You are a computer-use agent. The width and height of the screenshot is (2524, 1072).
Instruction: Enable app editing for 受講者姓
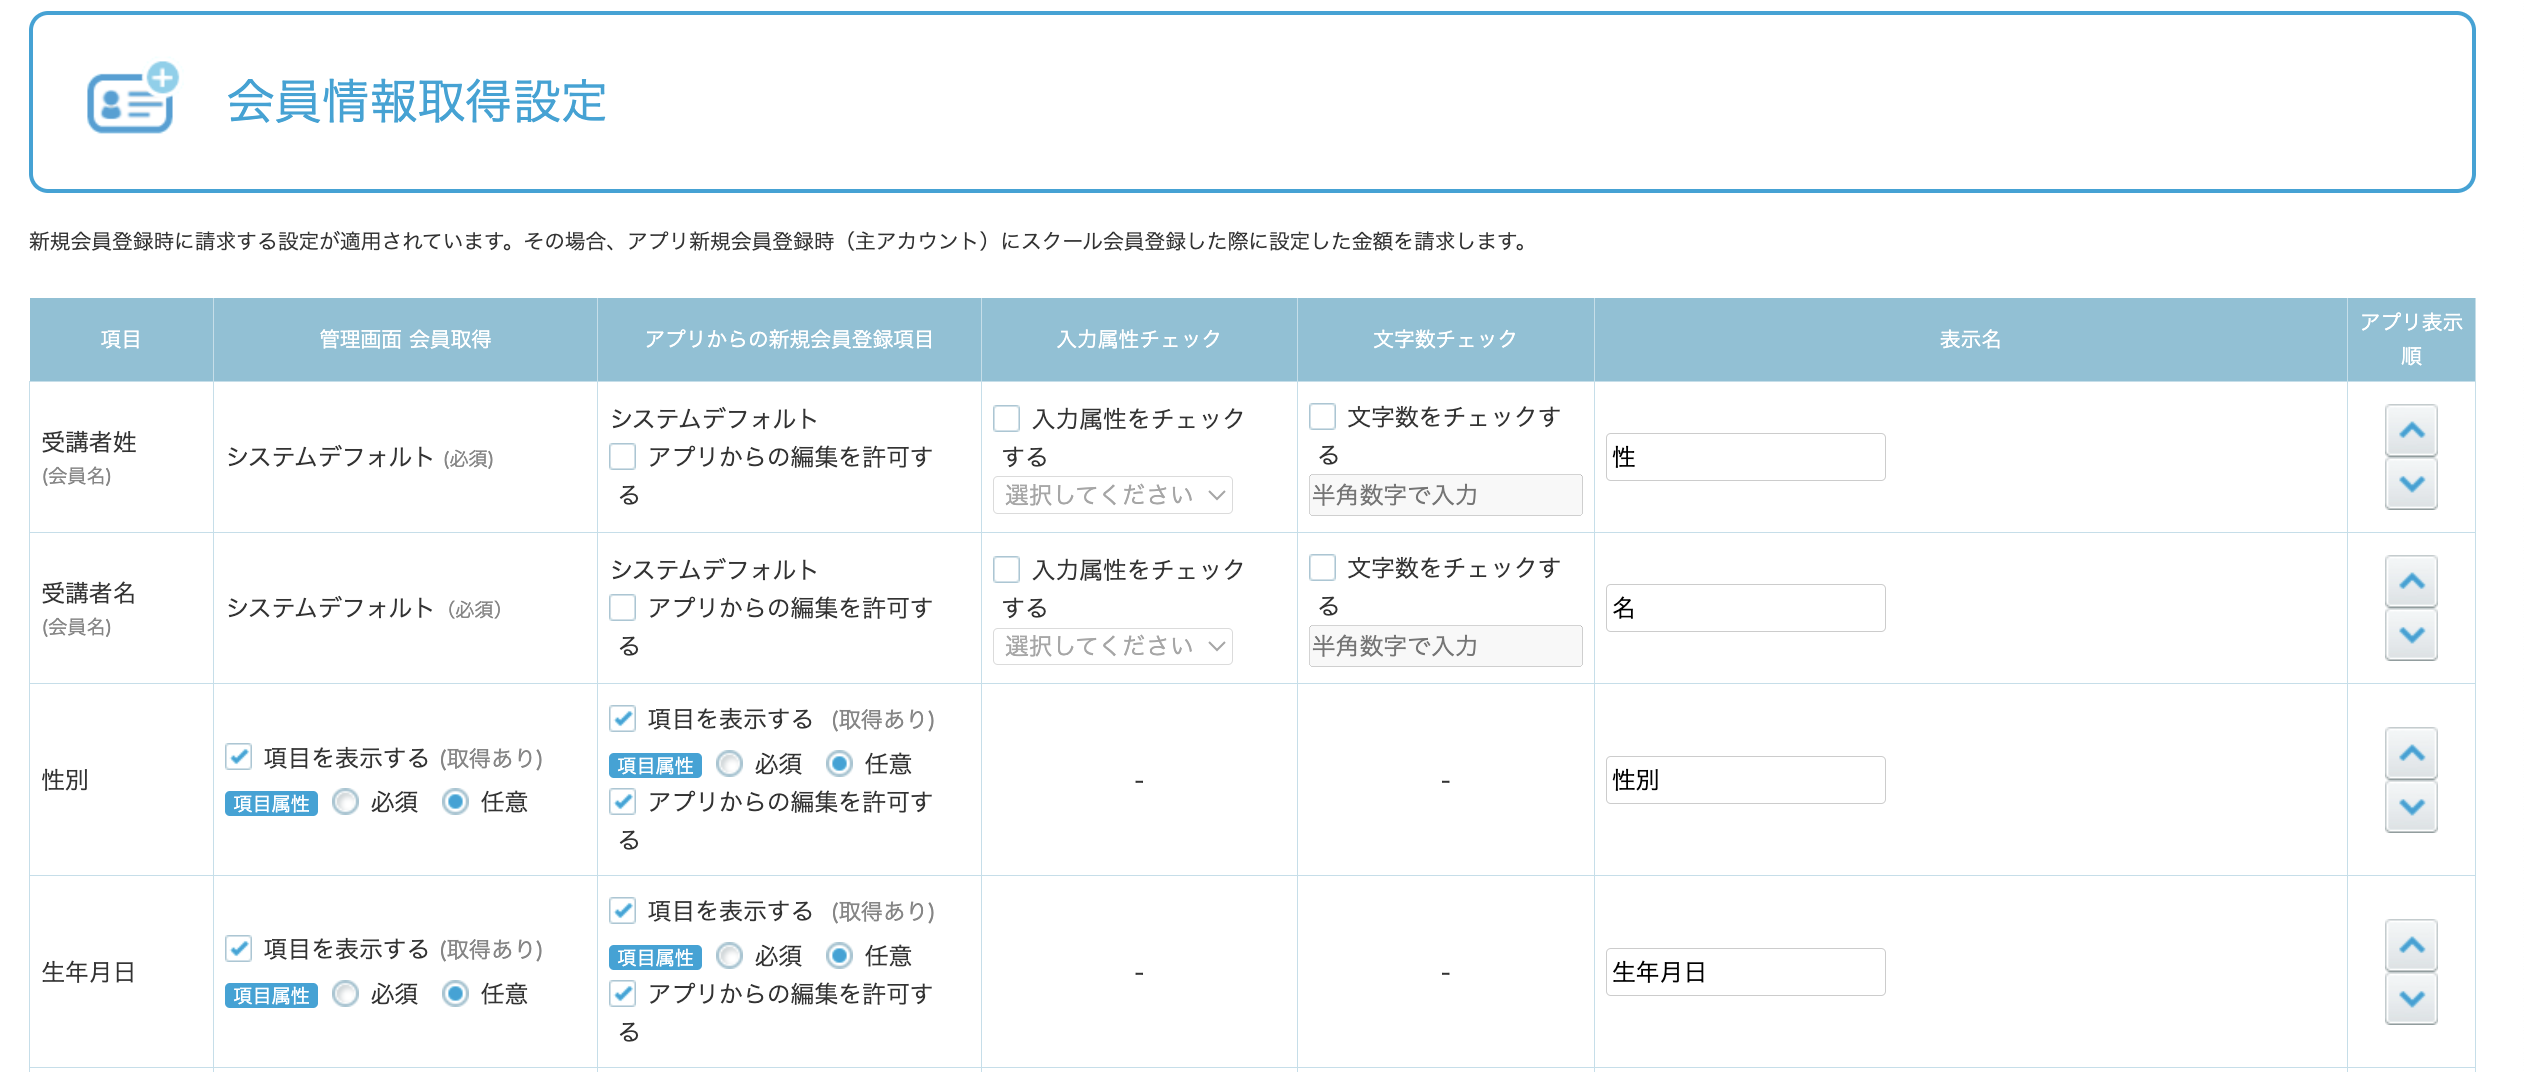[x=623, y=457]
